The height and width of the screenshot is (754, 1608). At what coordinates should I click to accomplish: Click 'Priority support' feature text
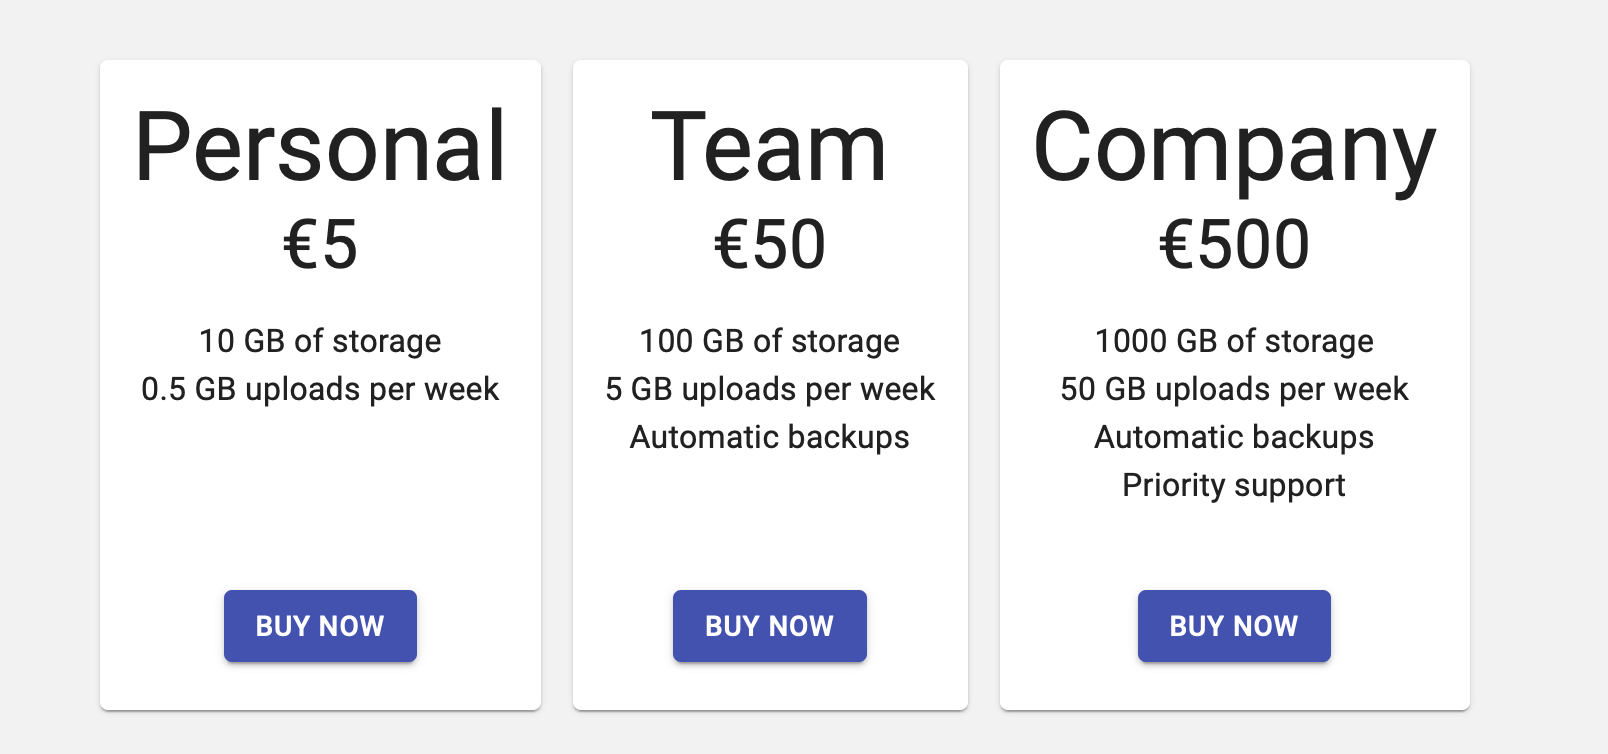click(1234, 485)
